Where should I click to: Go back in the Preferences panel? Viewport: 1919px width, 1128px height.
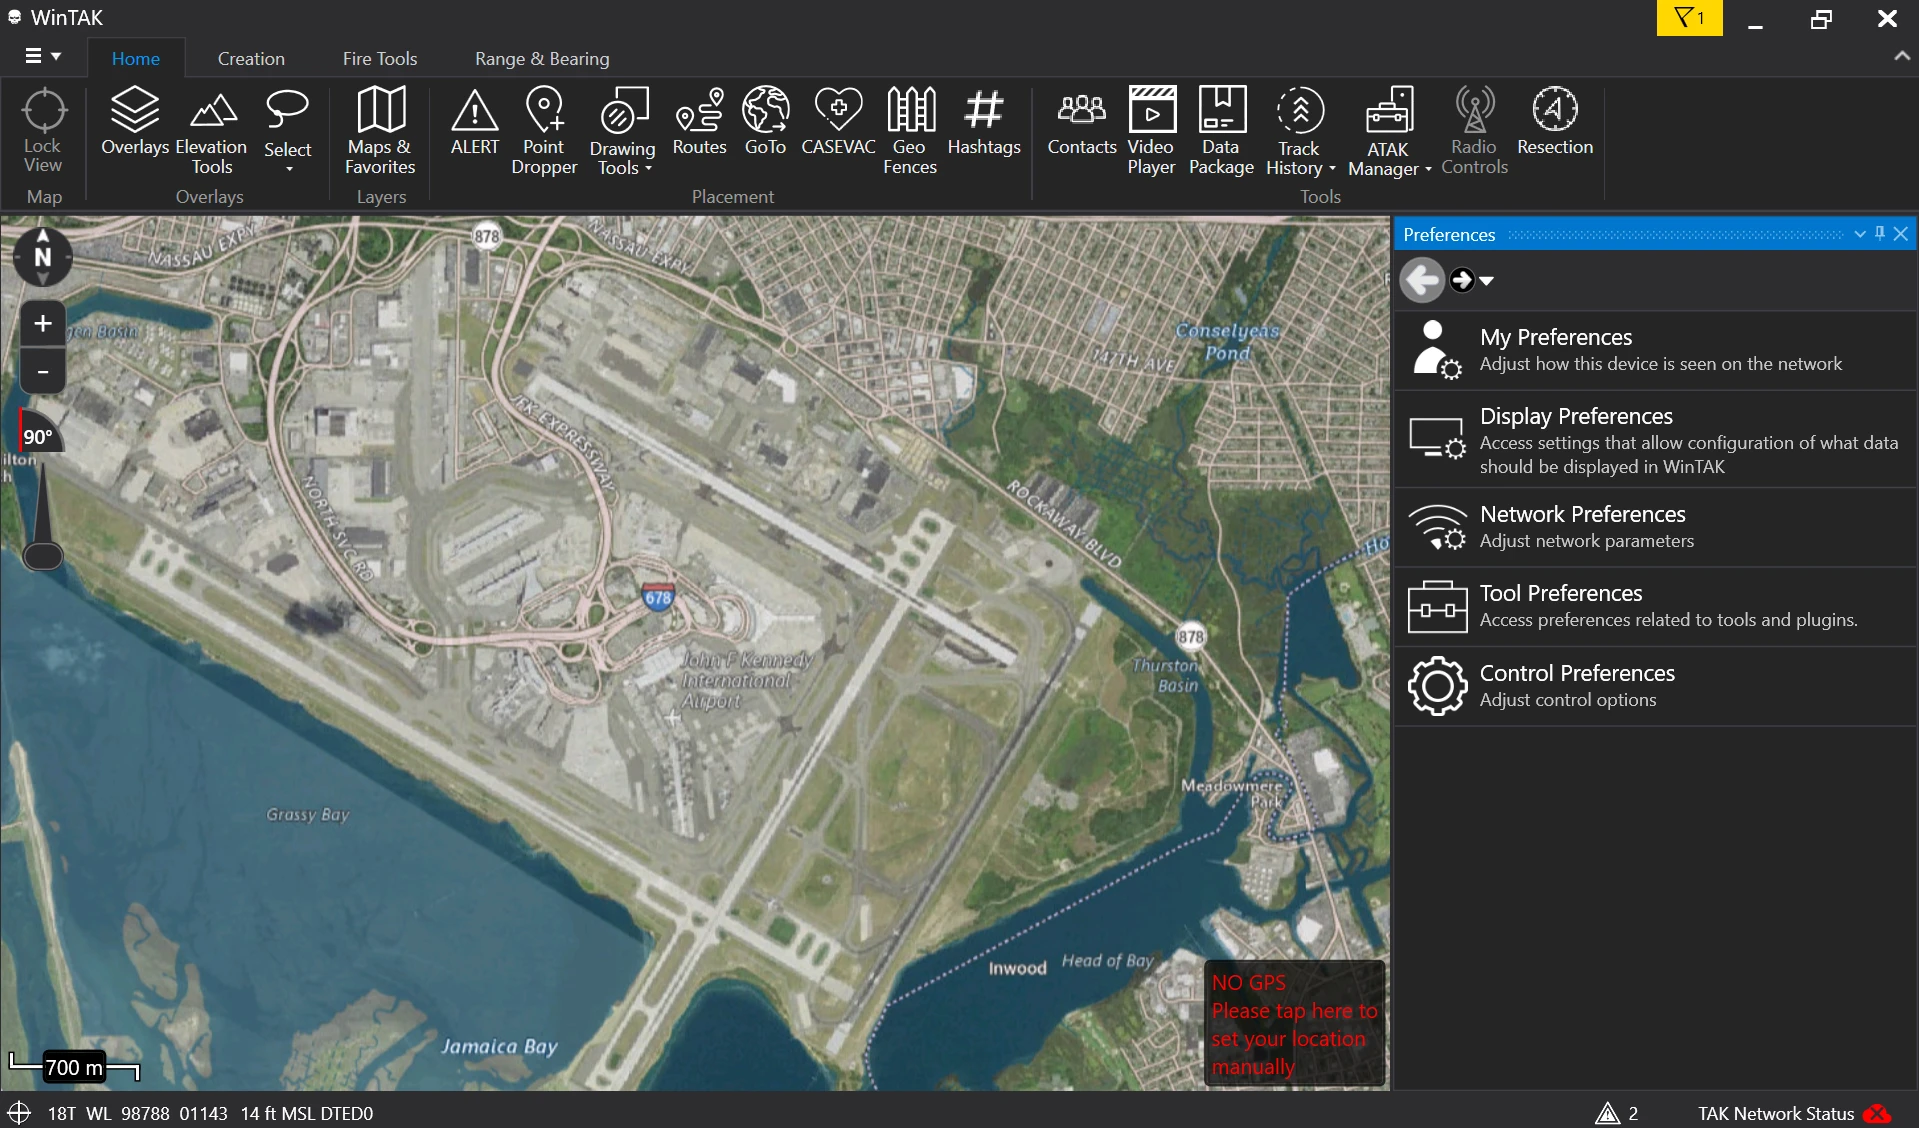(1421, 280)
